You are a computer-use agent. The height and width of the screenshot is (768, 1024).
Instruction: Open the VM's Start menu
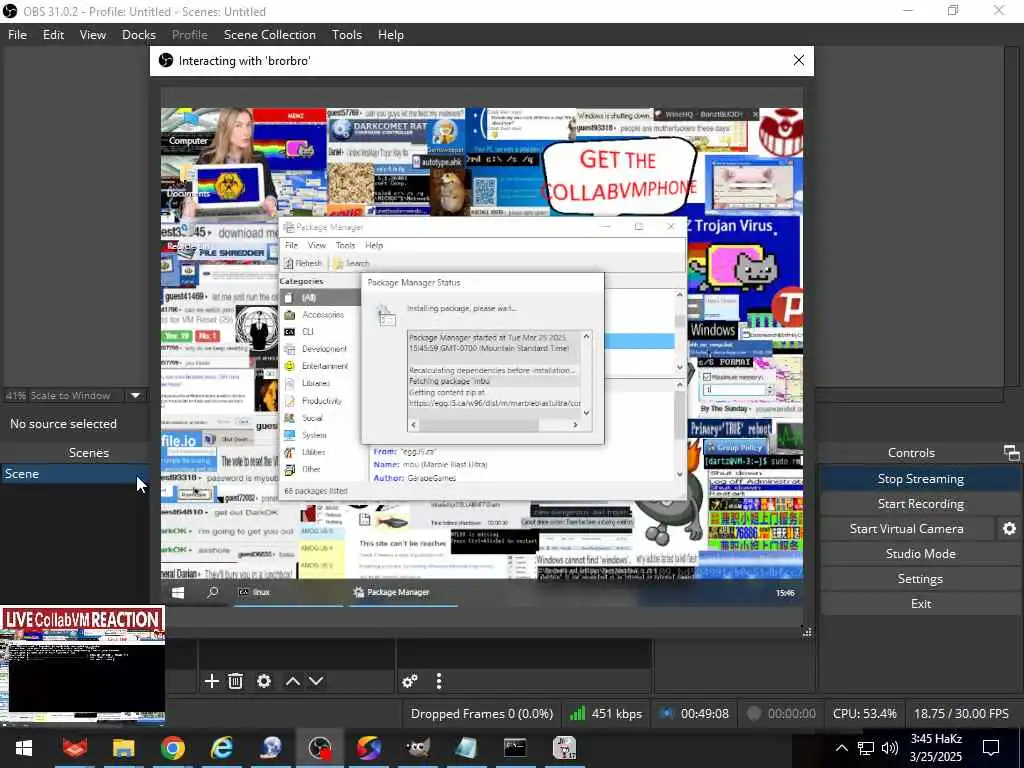(x=178, y=592)
